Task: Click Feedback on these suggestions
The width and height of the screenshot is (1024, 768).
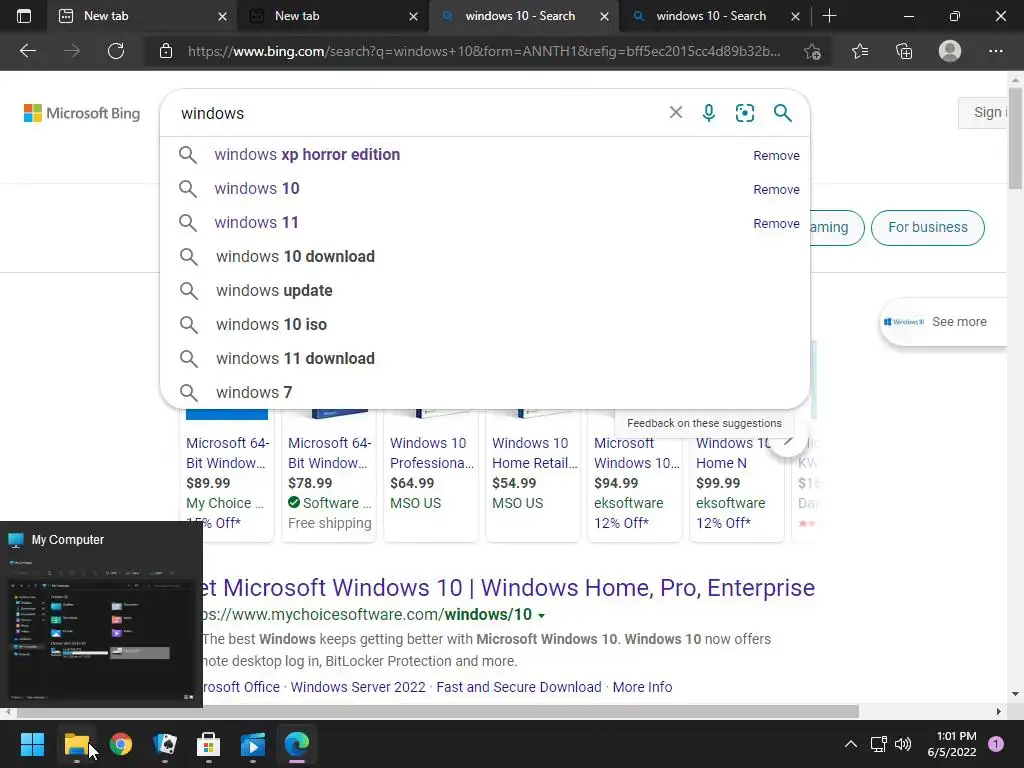Action: (x=704, y=423)
